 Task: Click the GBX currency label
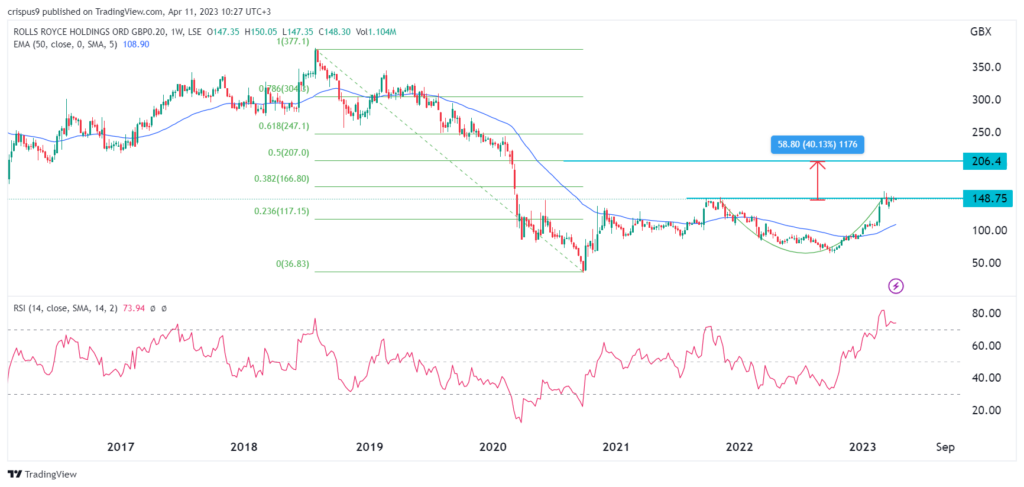(980, 33)
